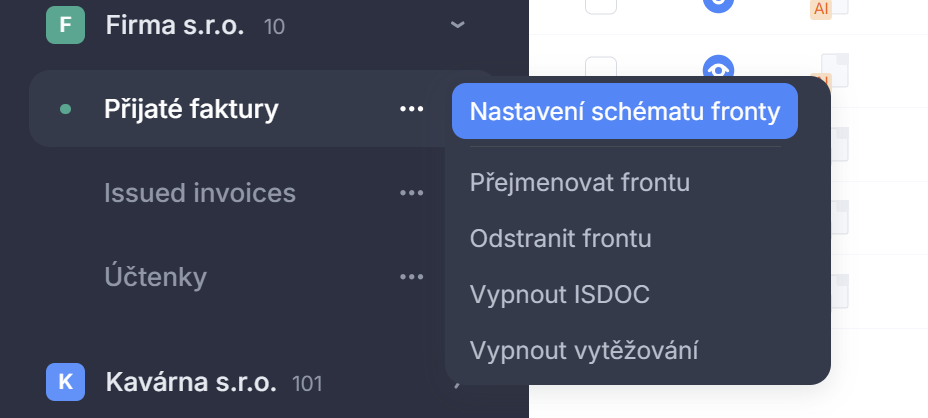This screenshot has width=928, height=418.
Task: Select the Přijaté faktury queue label
Action: point(191,109)
